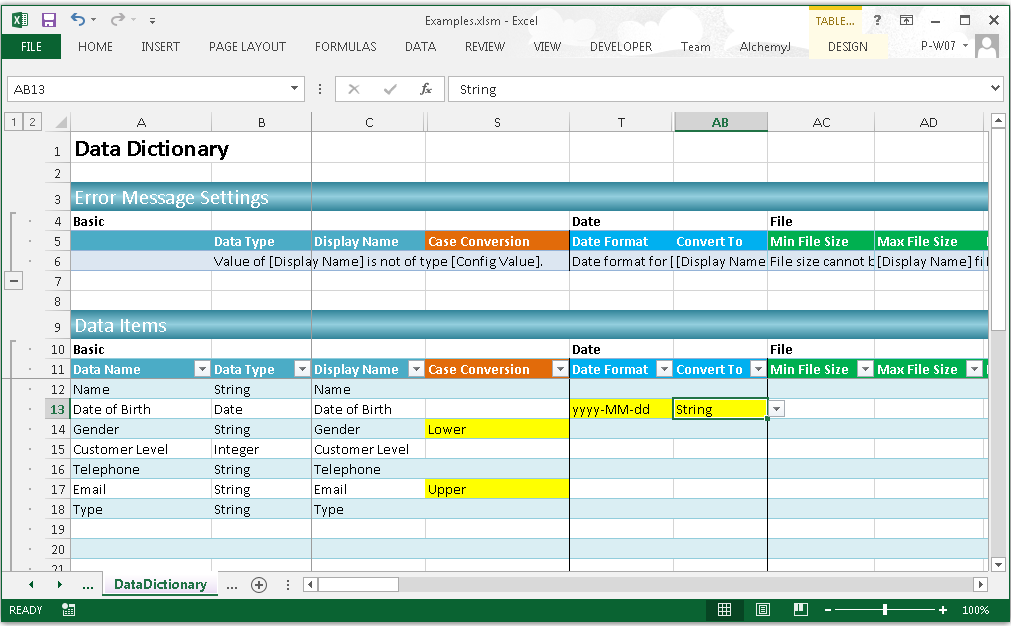Click the zoom in plus button
This screenshot has width=1011, height=626.
pos(943,610)
